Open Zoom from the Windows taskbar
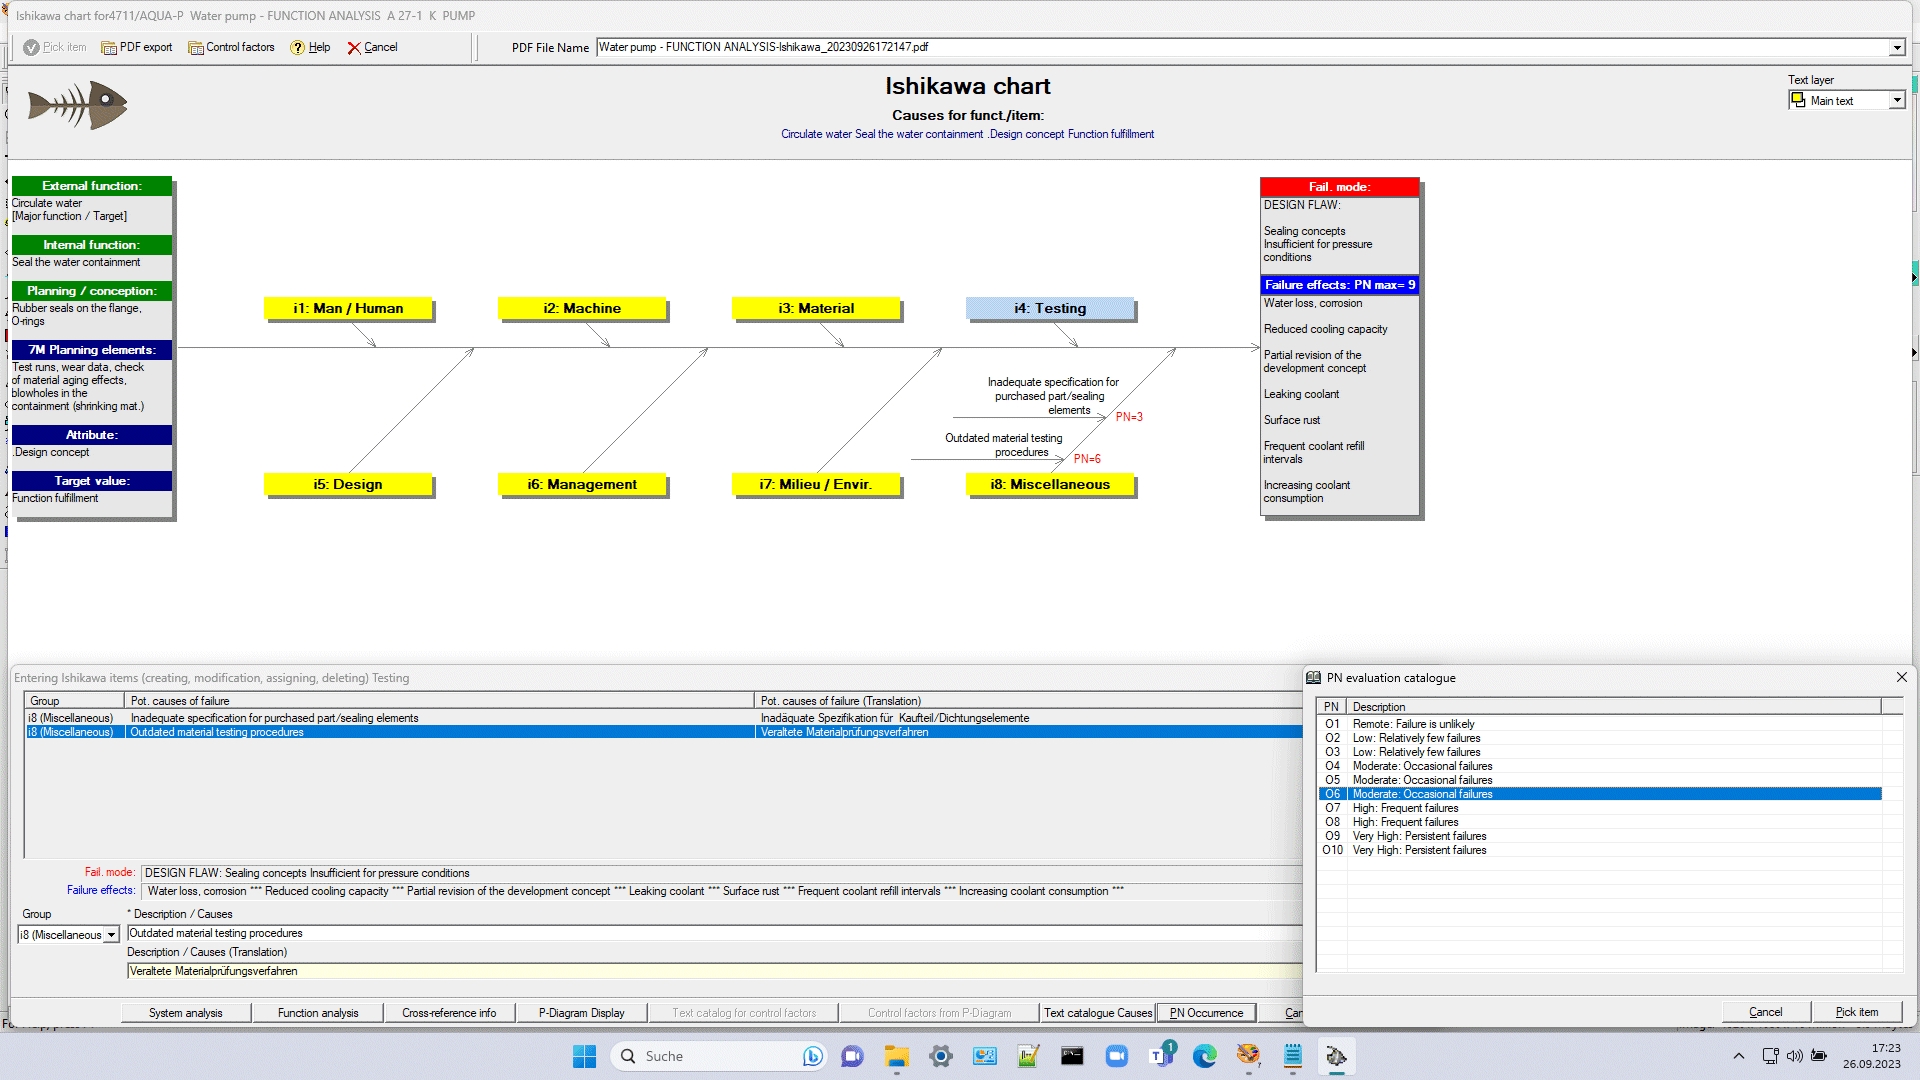The image size is (1920, 1080). click(x=1116, y=1056)
